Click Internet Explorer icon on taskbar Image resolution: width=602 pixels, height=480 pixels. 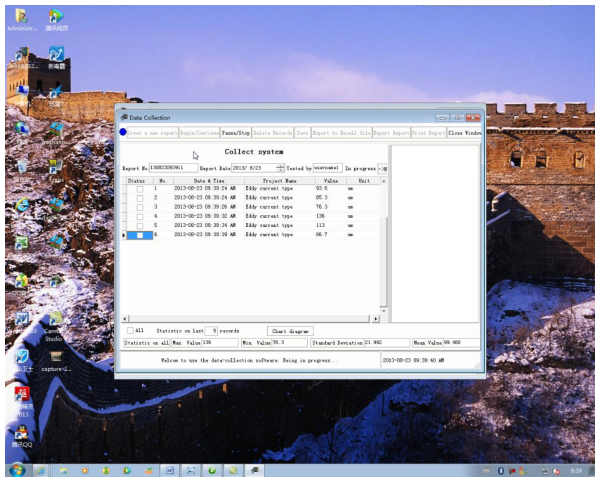click(40, 470)
